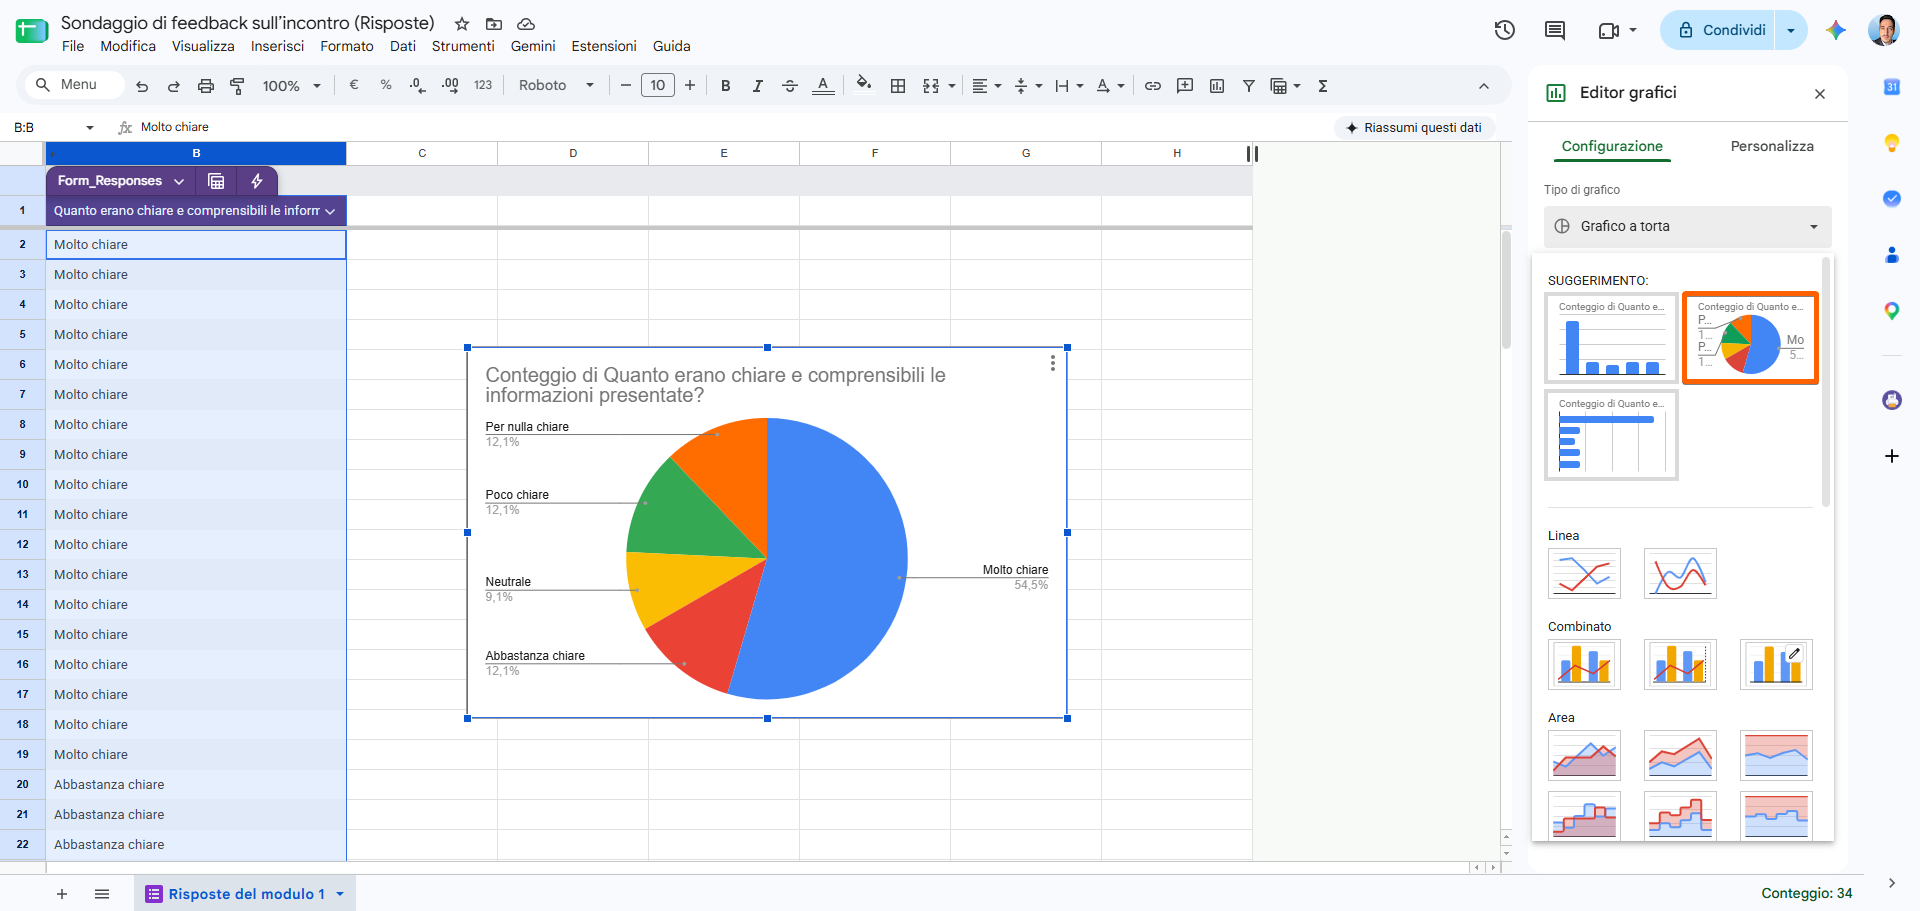
Task: Open the Condividi arrow dropdown
Action: [1791, 30]
